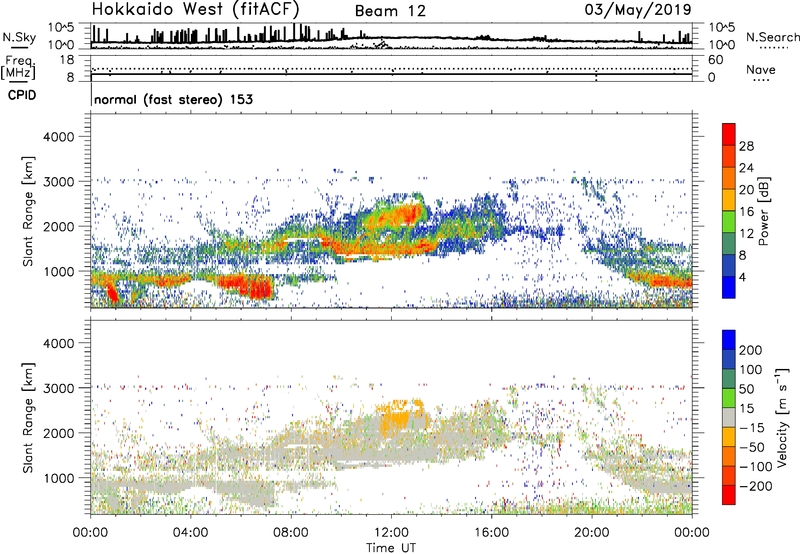Click the 12:00 time tick label
The image size is (800, 554).
[391, 533]
